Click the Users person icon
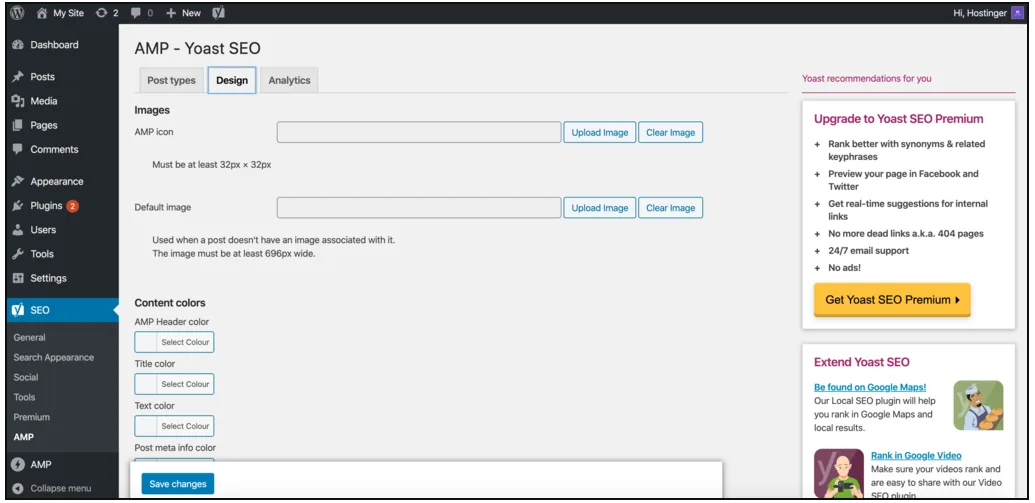The height and width of the screenshot is (503, 1035). (x=18, y=230)
